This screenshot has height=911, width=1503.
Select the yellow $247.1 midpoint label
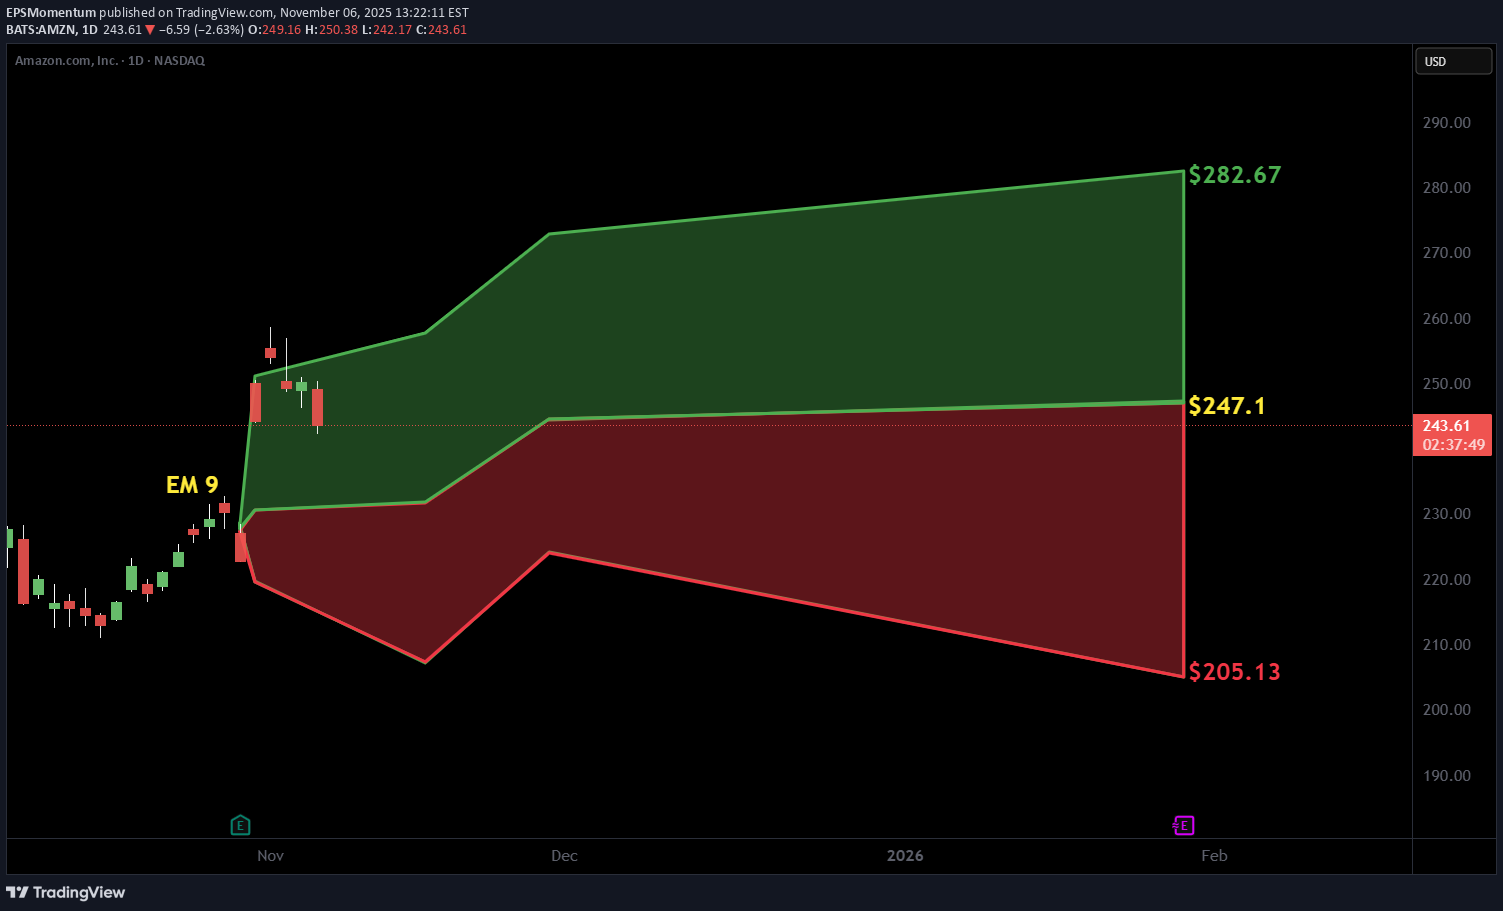1226,405
